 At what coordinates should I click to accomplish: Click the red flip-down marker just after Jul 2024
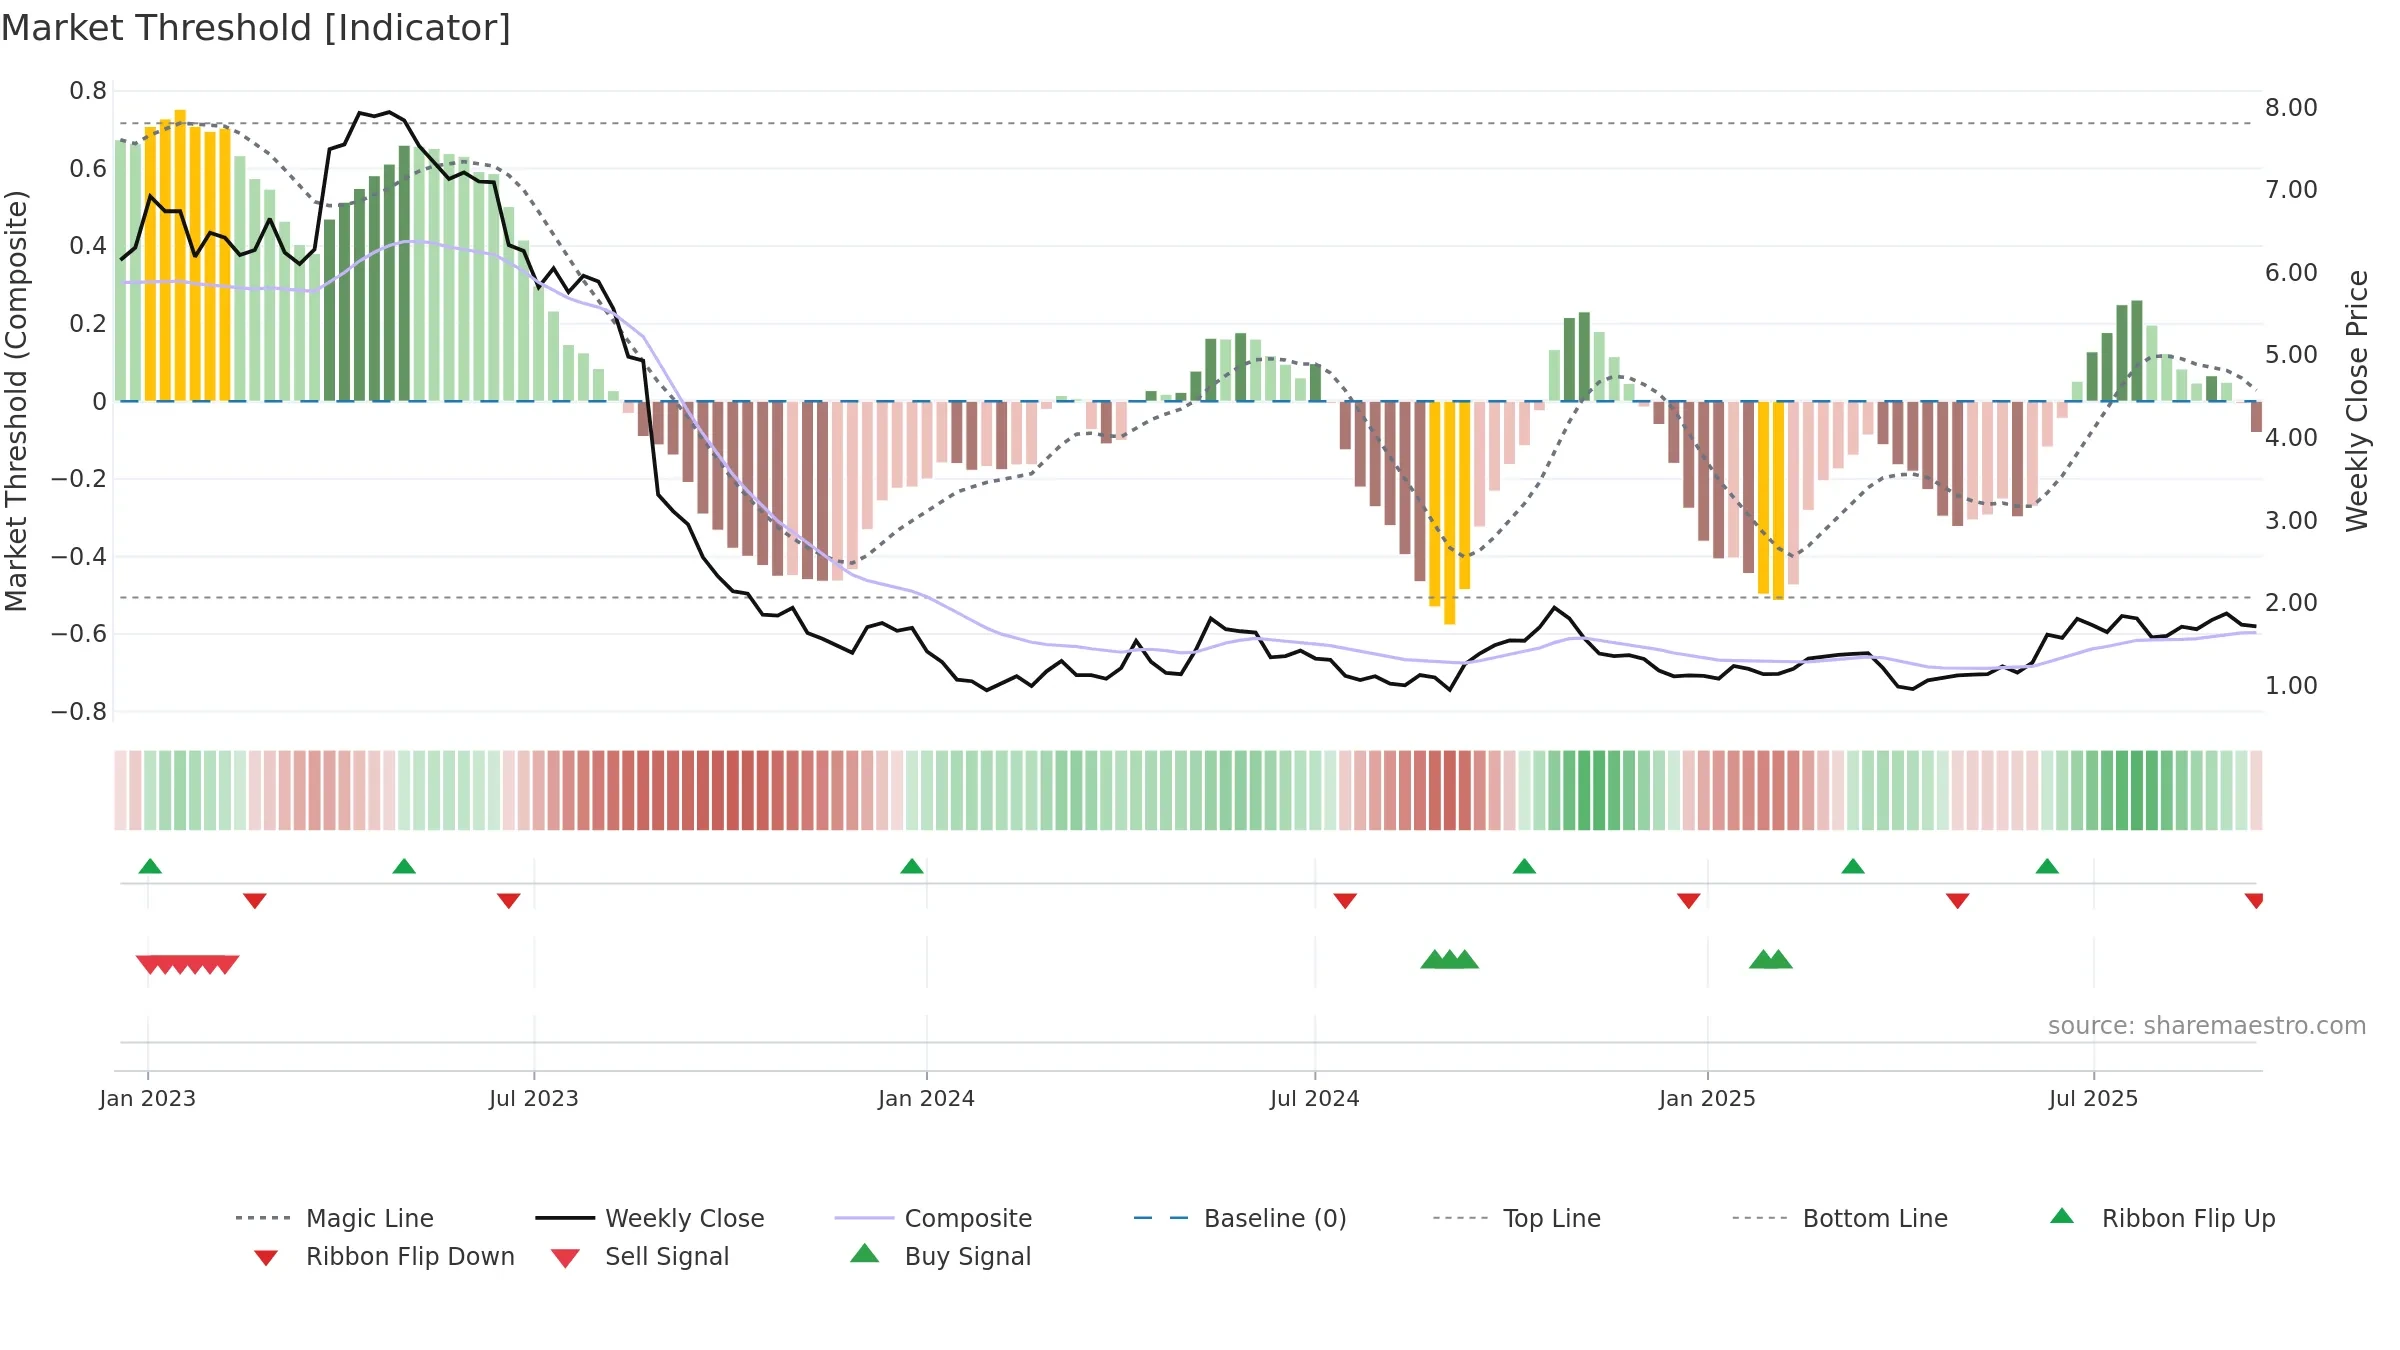(1345, 901)
